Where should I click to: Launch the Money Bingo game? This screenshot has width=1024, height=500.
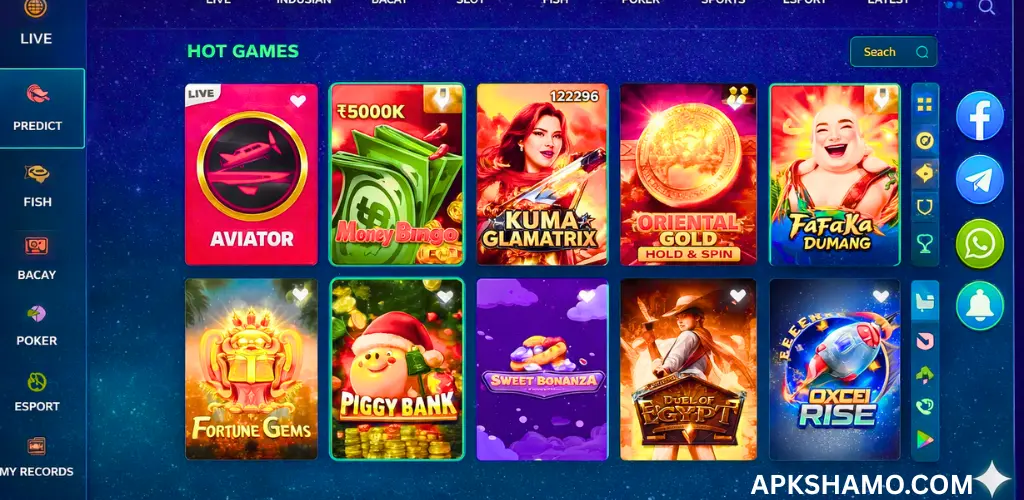[397, 174]
